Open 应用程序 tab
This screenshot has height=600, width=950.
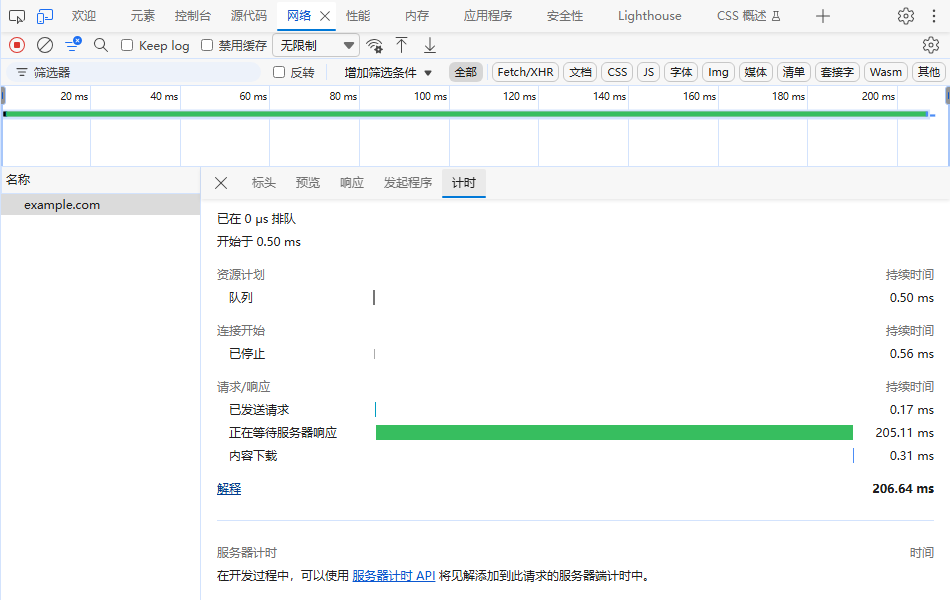coord(488,16)
